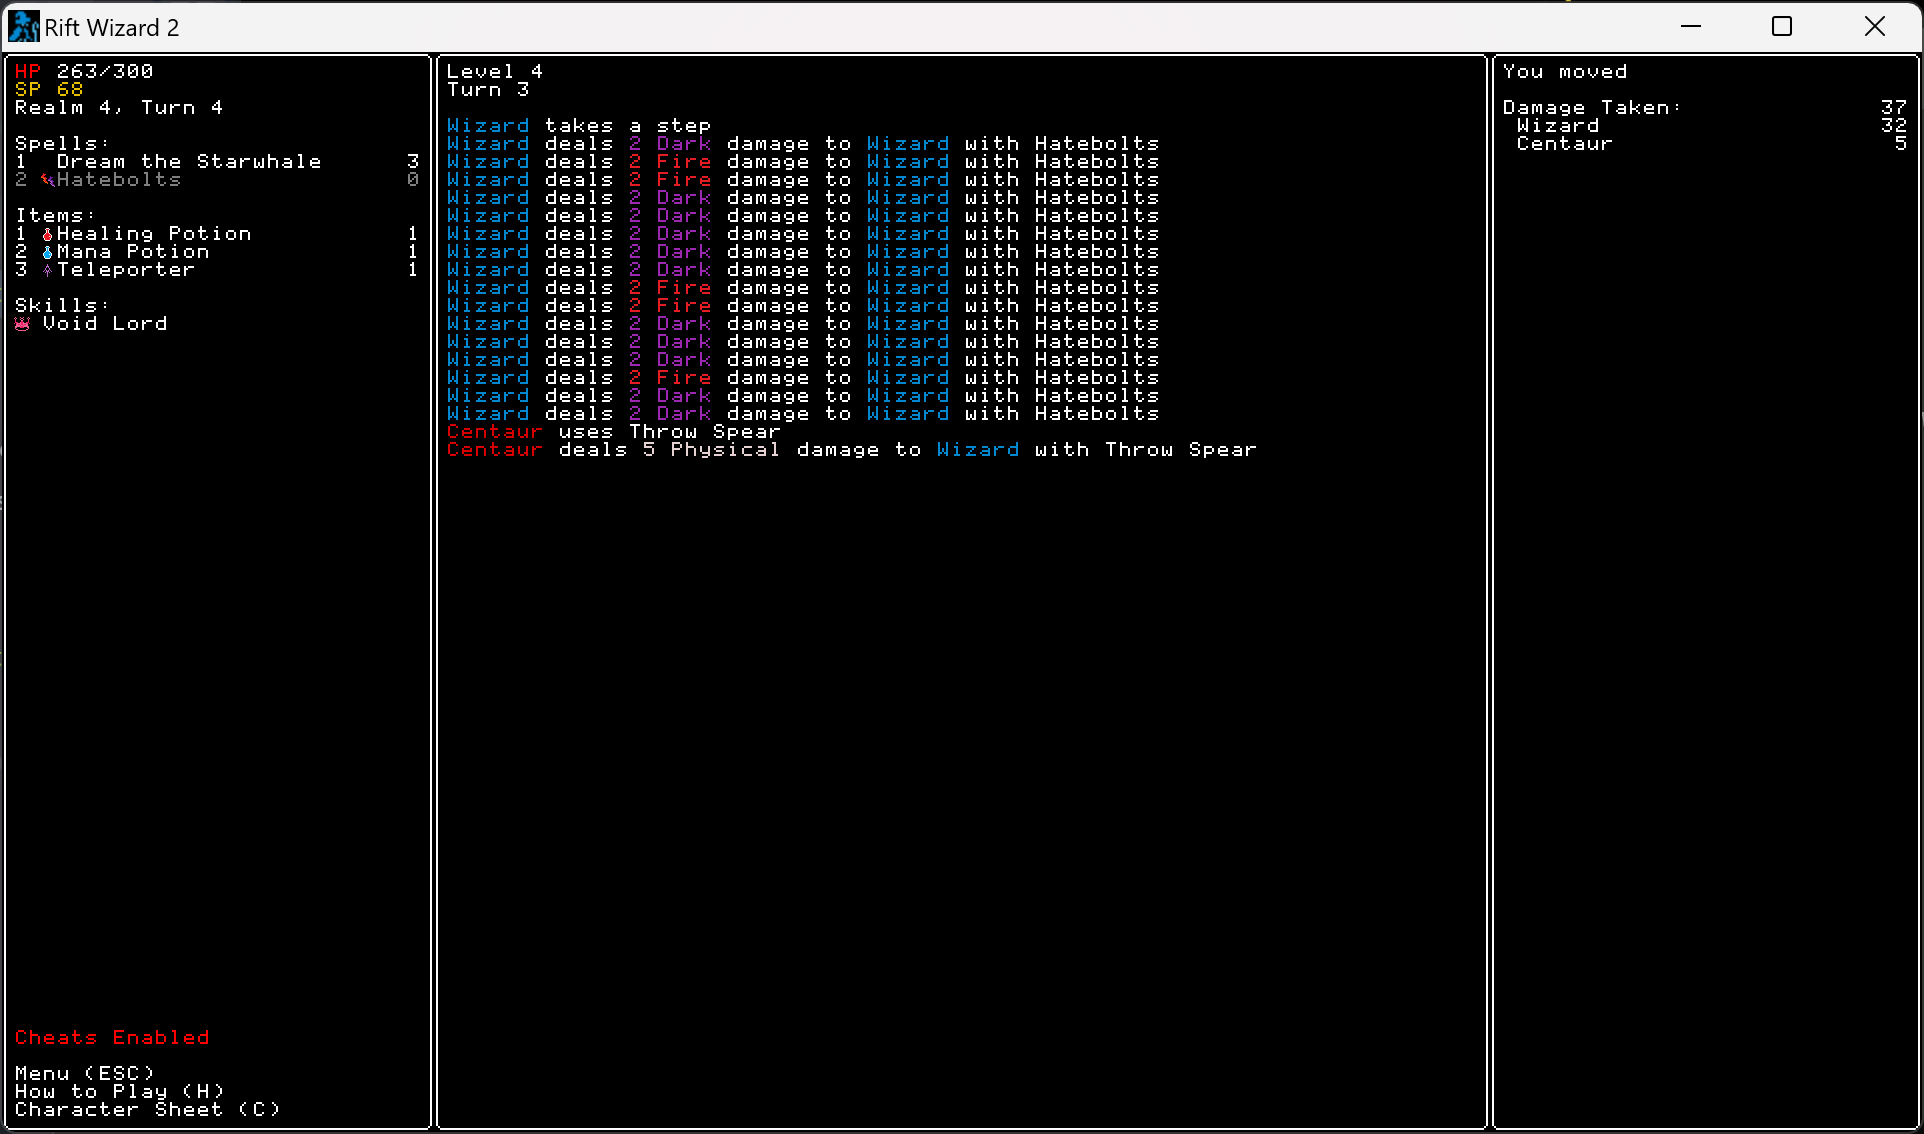The width and height of the screenshot is (1924, 1134).
Task: Click the red Healing Potion icon
Action: (47, 234)
